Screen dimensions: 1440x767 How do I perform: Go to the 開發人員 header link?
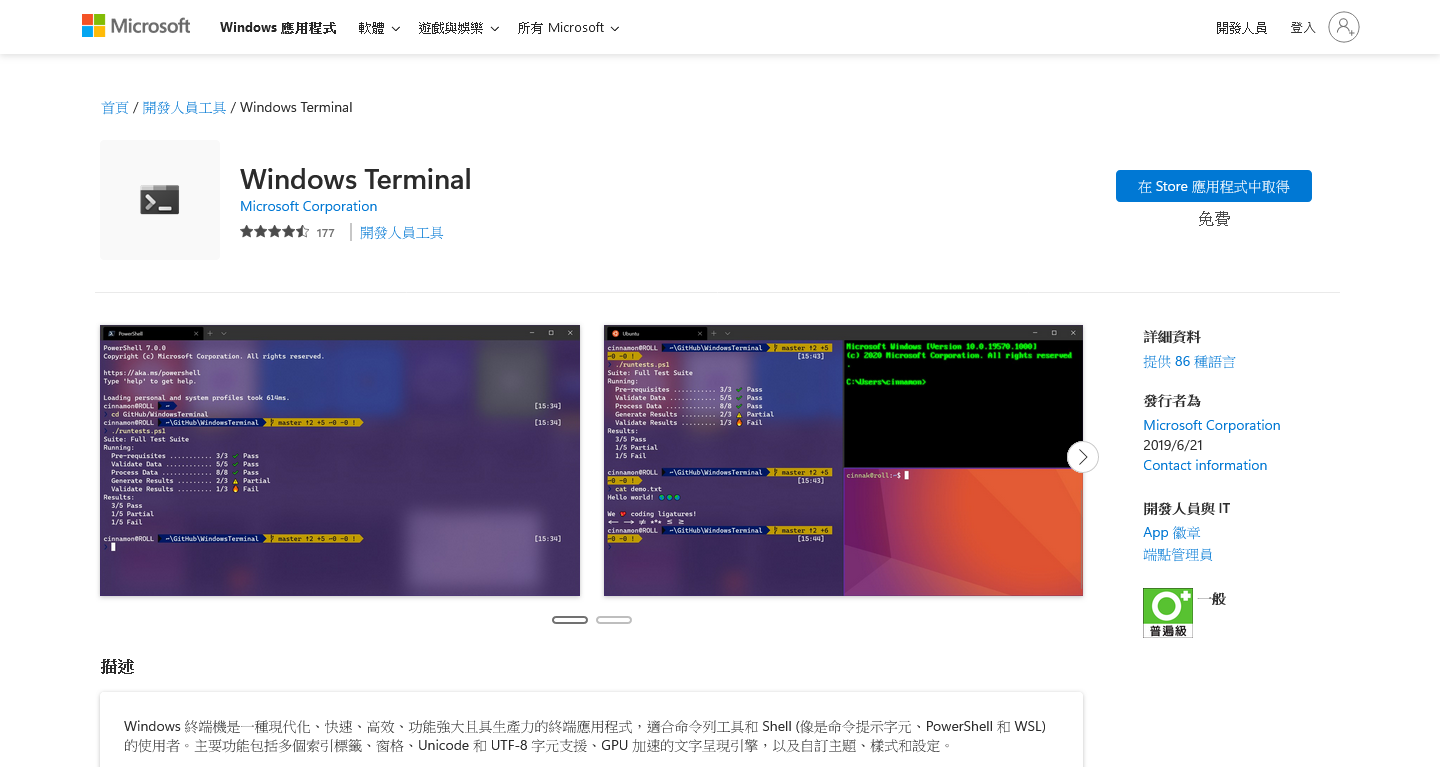tap(1241, 28)
